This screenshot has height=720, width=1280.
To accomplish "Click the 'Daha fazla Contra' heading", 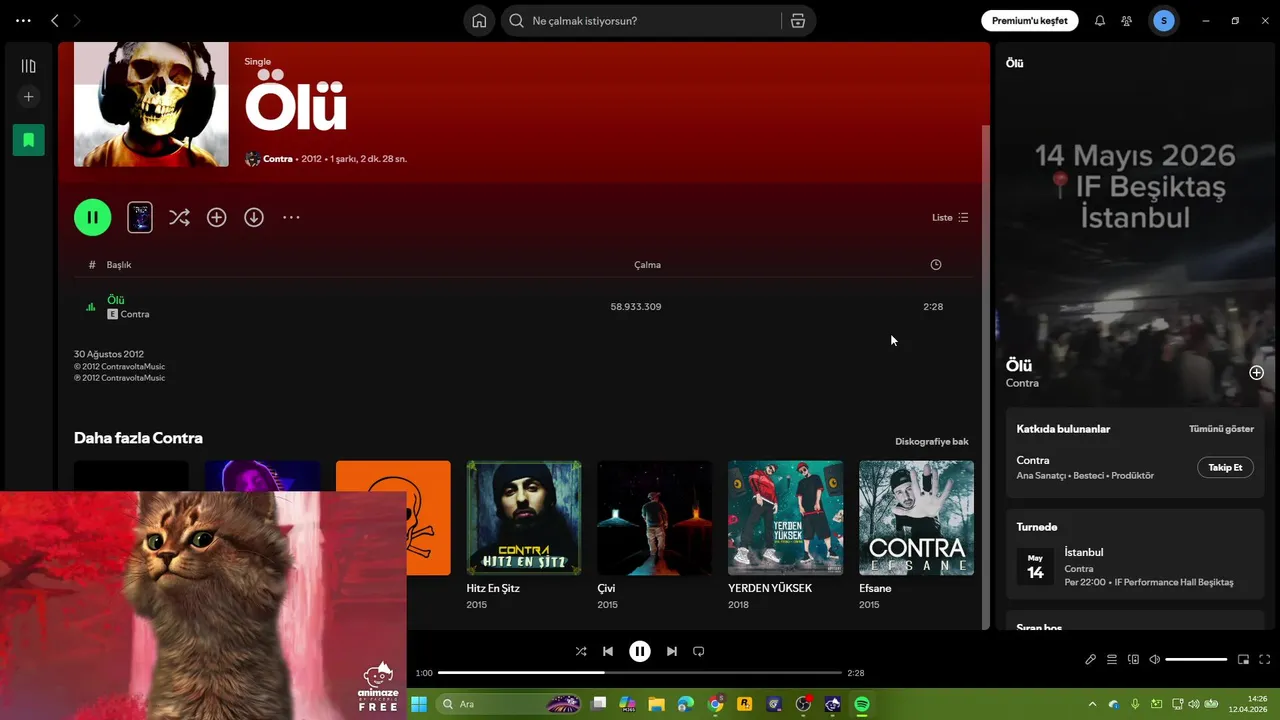I will click(138, 438).
